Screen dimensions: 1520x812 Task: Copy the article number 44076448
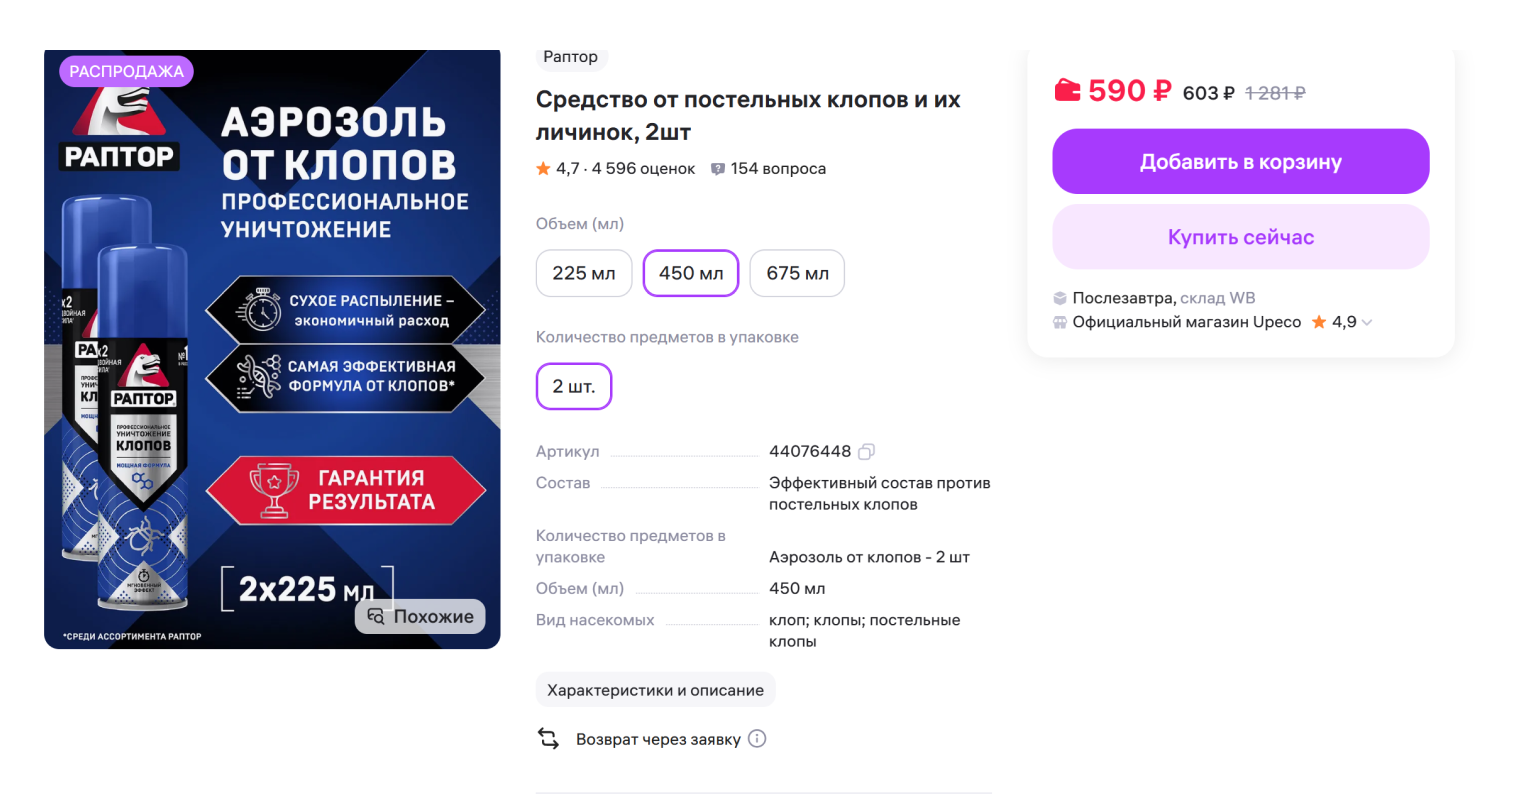866,451
